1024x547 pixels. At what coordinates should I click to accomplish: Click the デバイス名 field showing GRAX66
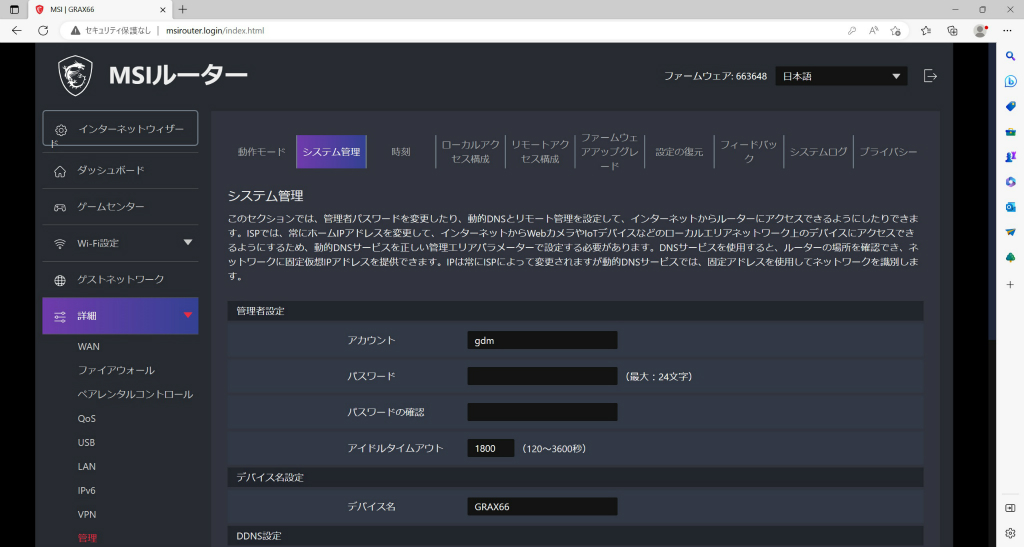coord(542,507)
